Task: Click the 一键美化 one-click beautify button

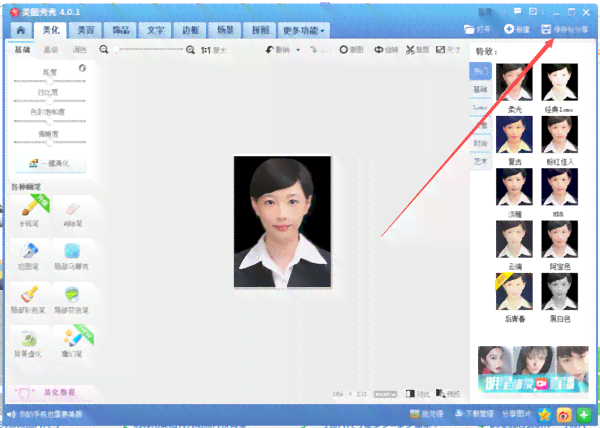Action: tap(50, 163)
